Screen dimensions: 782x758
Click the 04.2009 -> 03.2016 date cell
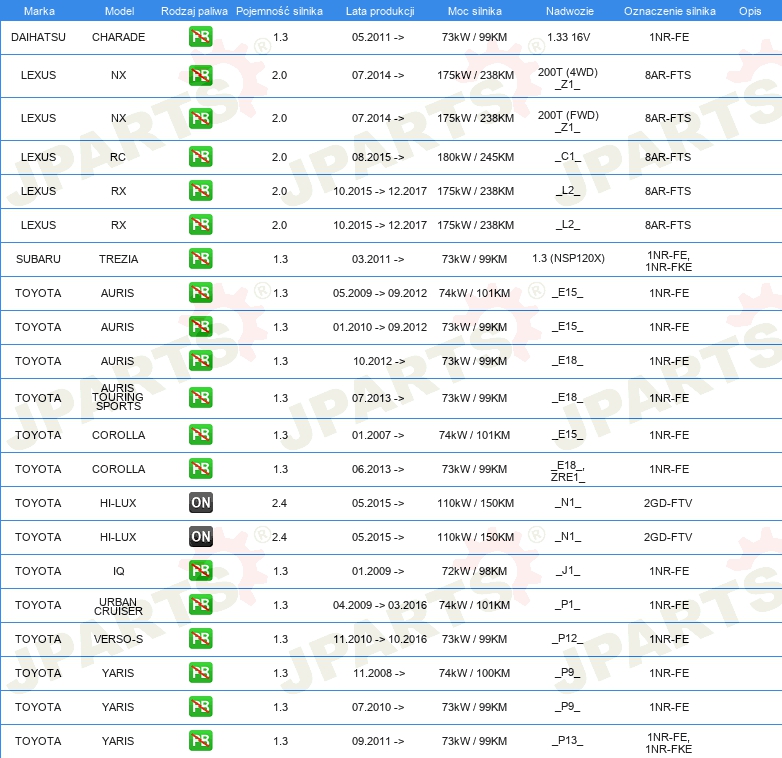pyautogui.click(x=380, y=605)
